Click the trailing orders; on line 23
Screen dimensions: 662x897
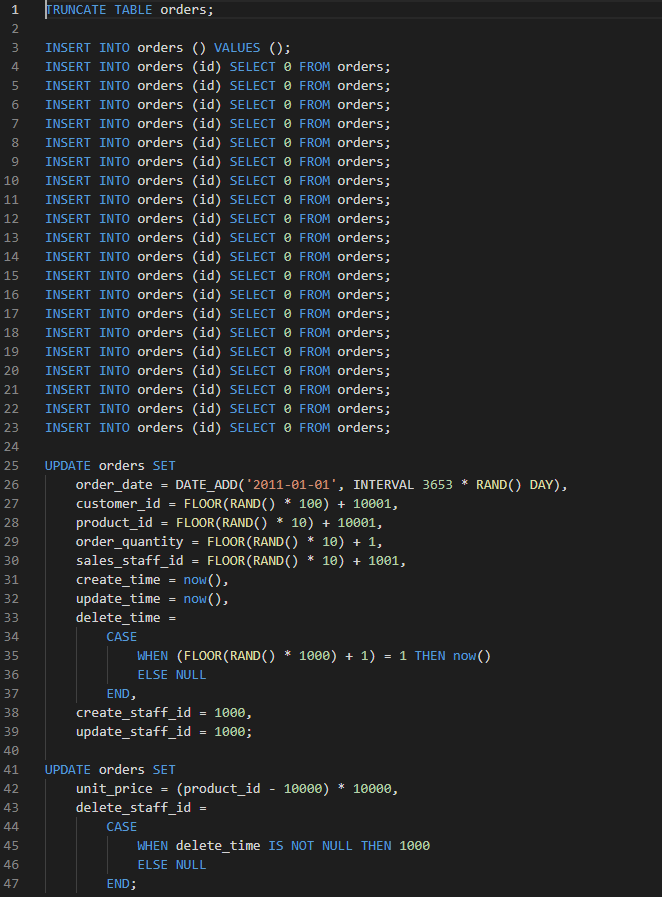click(x=364, y=427)
